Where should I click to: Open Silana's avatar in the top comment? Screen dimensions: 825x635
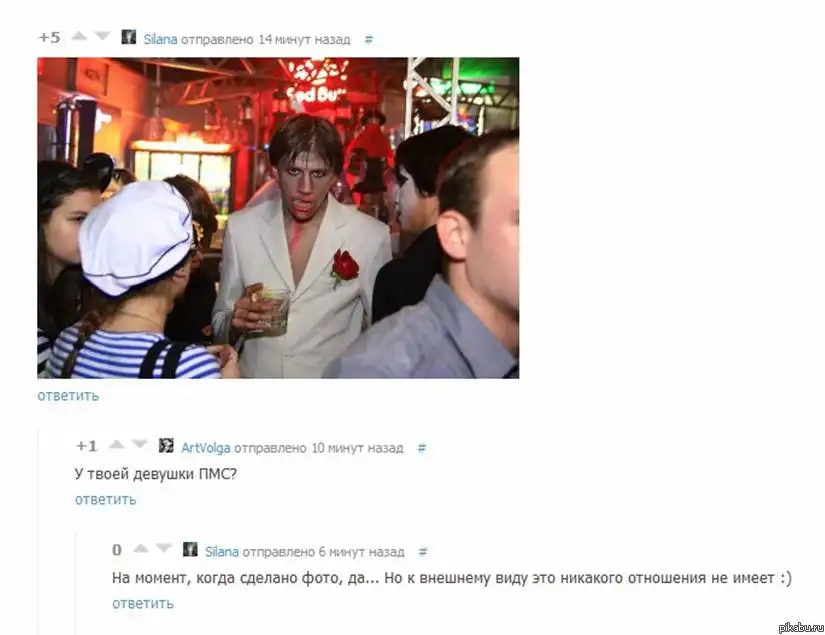[x=129, y=37]
